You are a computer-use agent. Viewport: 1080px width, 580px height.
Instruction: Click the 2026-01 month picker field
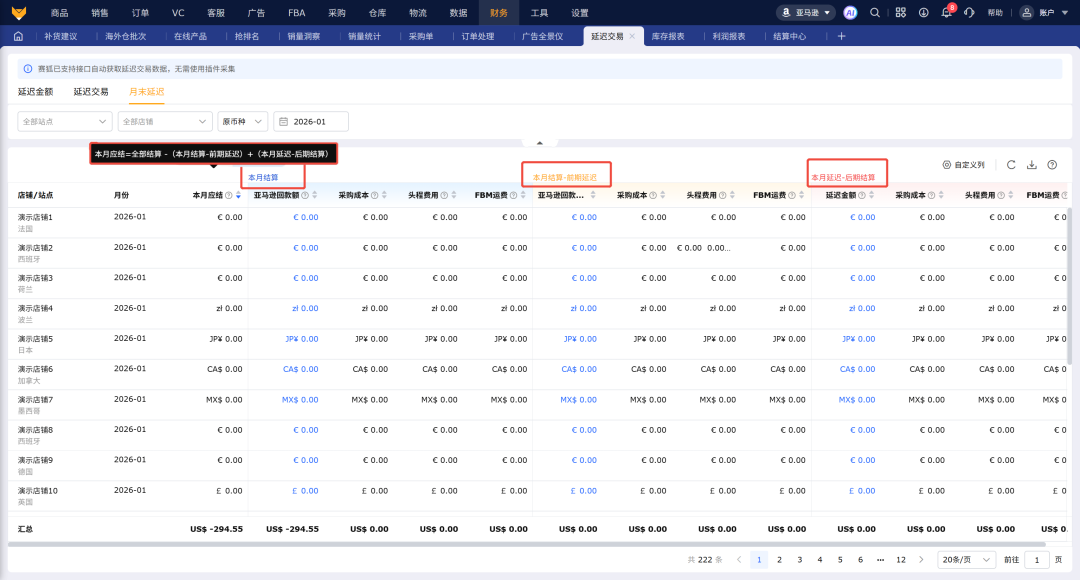click(x=311, y=121)
